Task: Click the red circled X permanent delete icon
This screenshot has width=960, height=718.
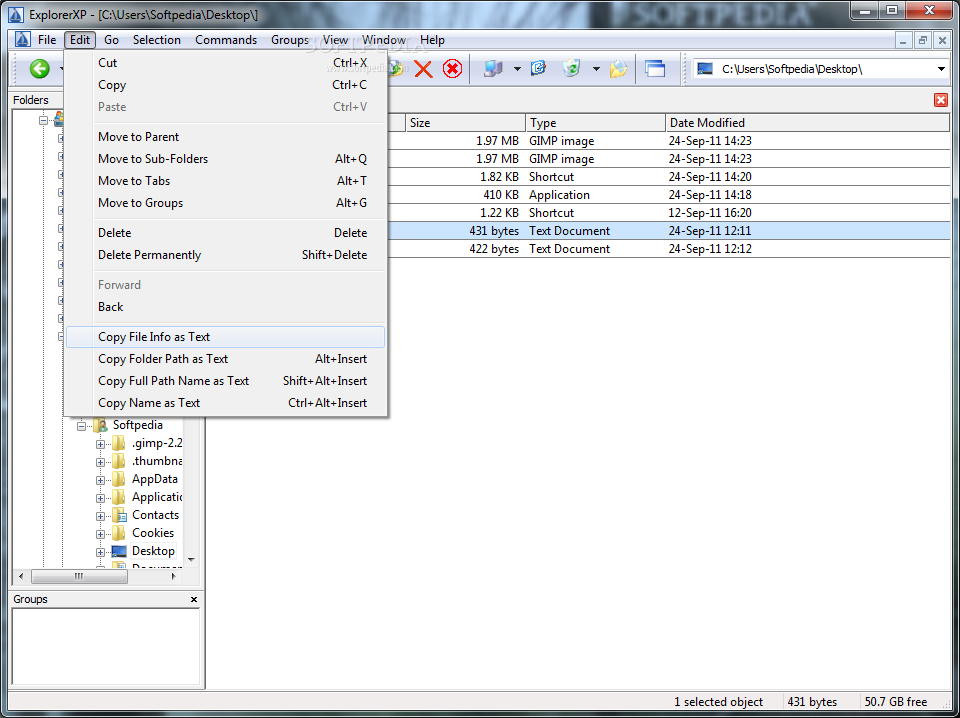Action: (x=452, y=69)
